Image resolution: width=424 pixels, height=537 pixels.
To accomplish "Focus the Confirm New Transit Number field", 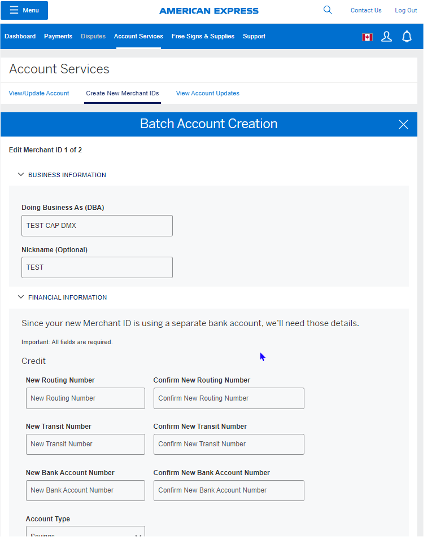I will pos(229,444).
